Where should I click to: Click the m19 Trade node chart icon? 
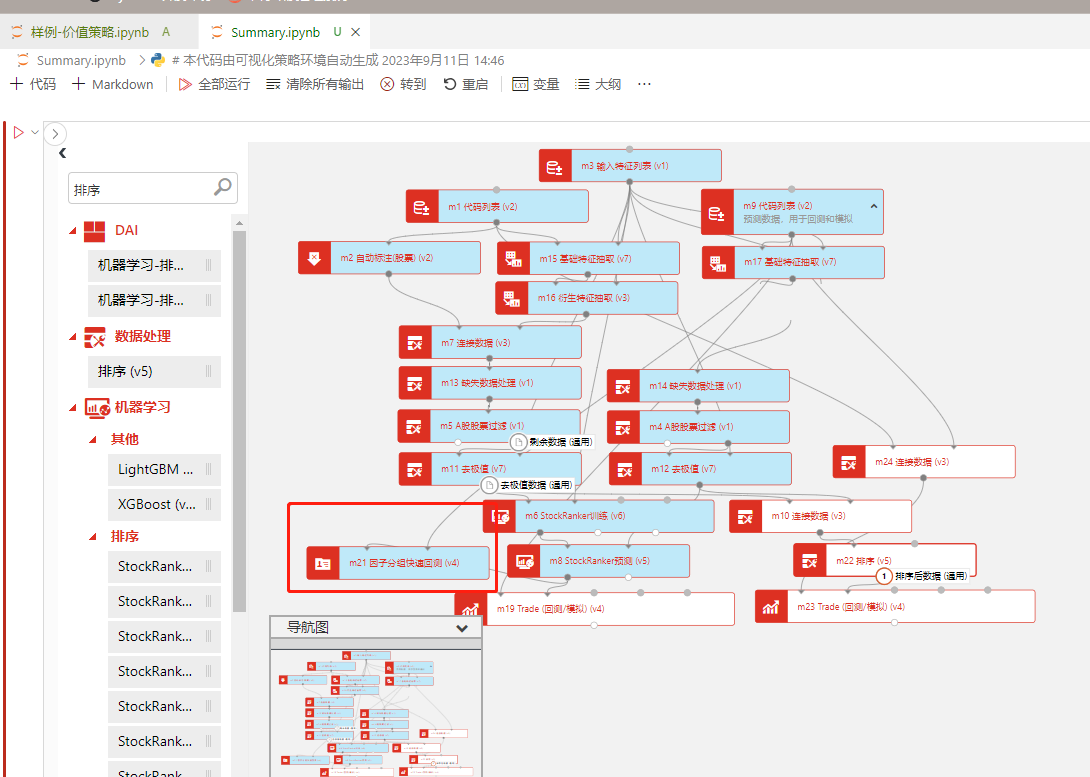[x=469, y=608]
